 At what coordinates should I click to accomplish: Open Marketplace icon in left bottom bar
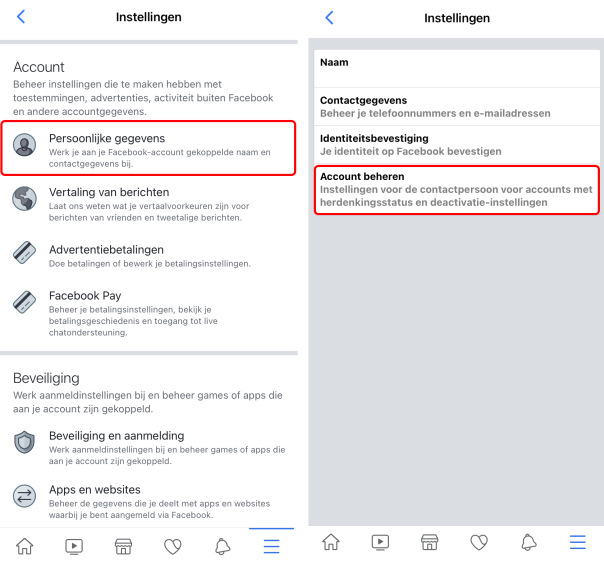click(x=123, y=546)
